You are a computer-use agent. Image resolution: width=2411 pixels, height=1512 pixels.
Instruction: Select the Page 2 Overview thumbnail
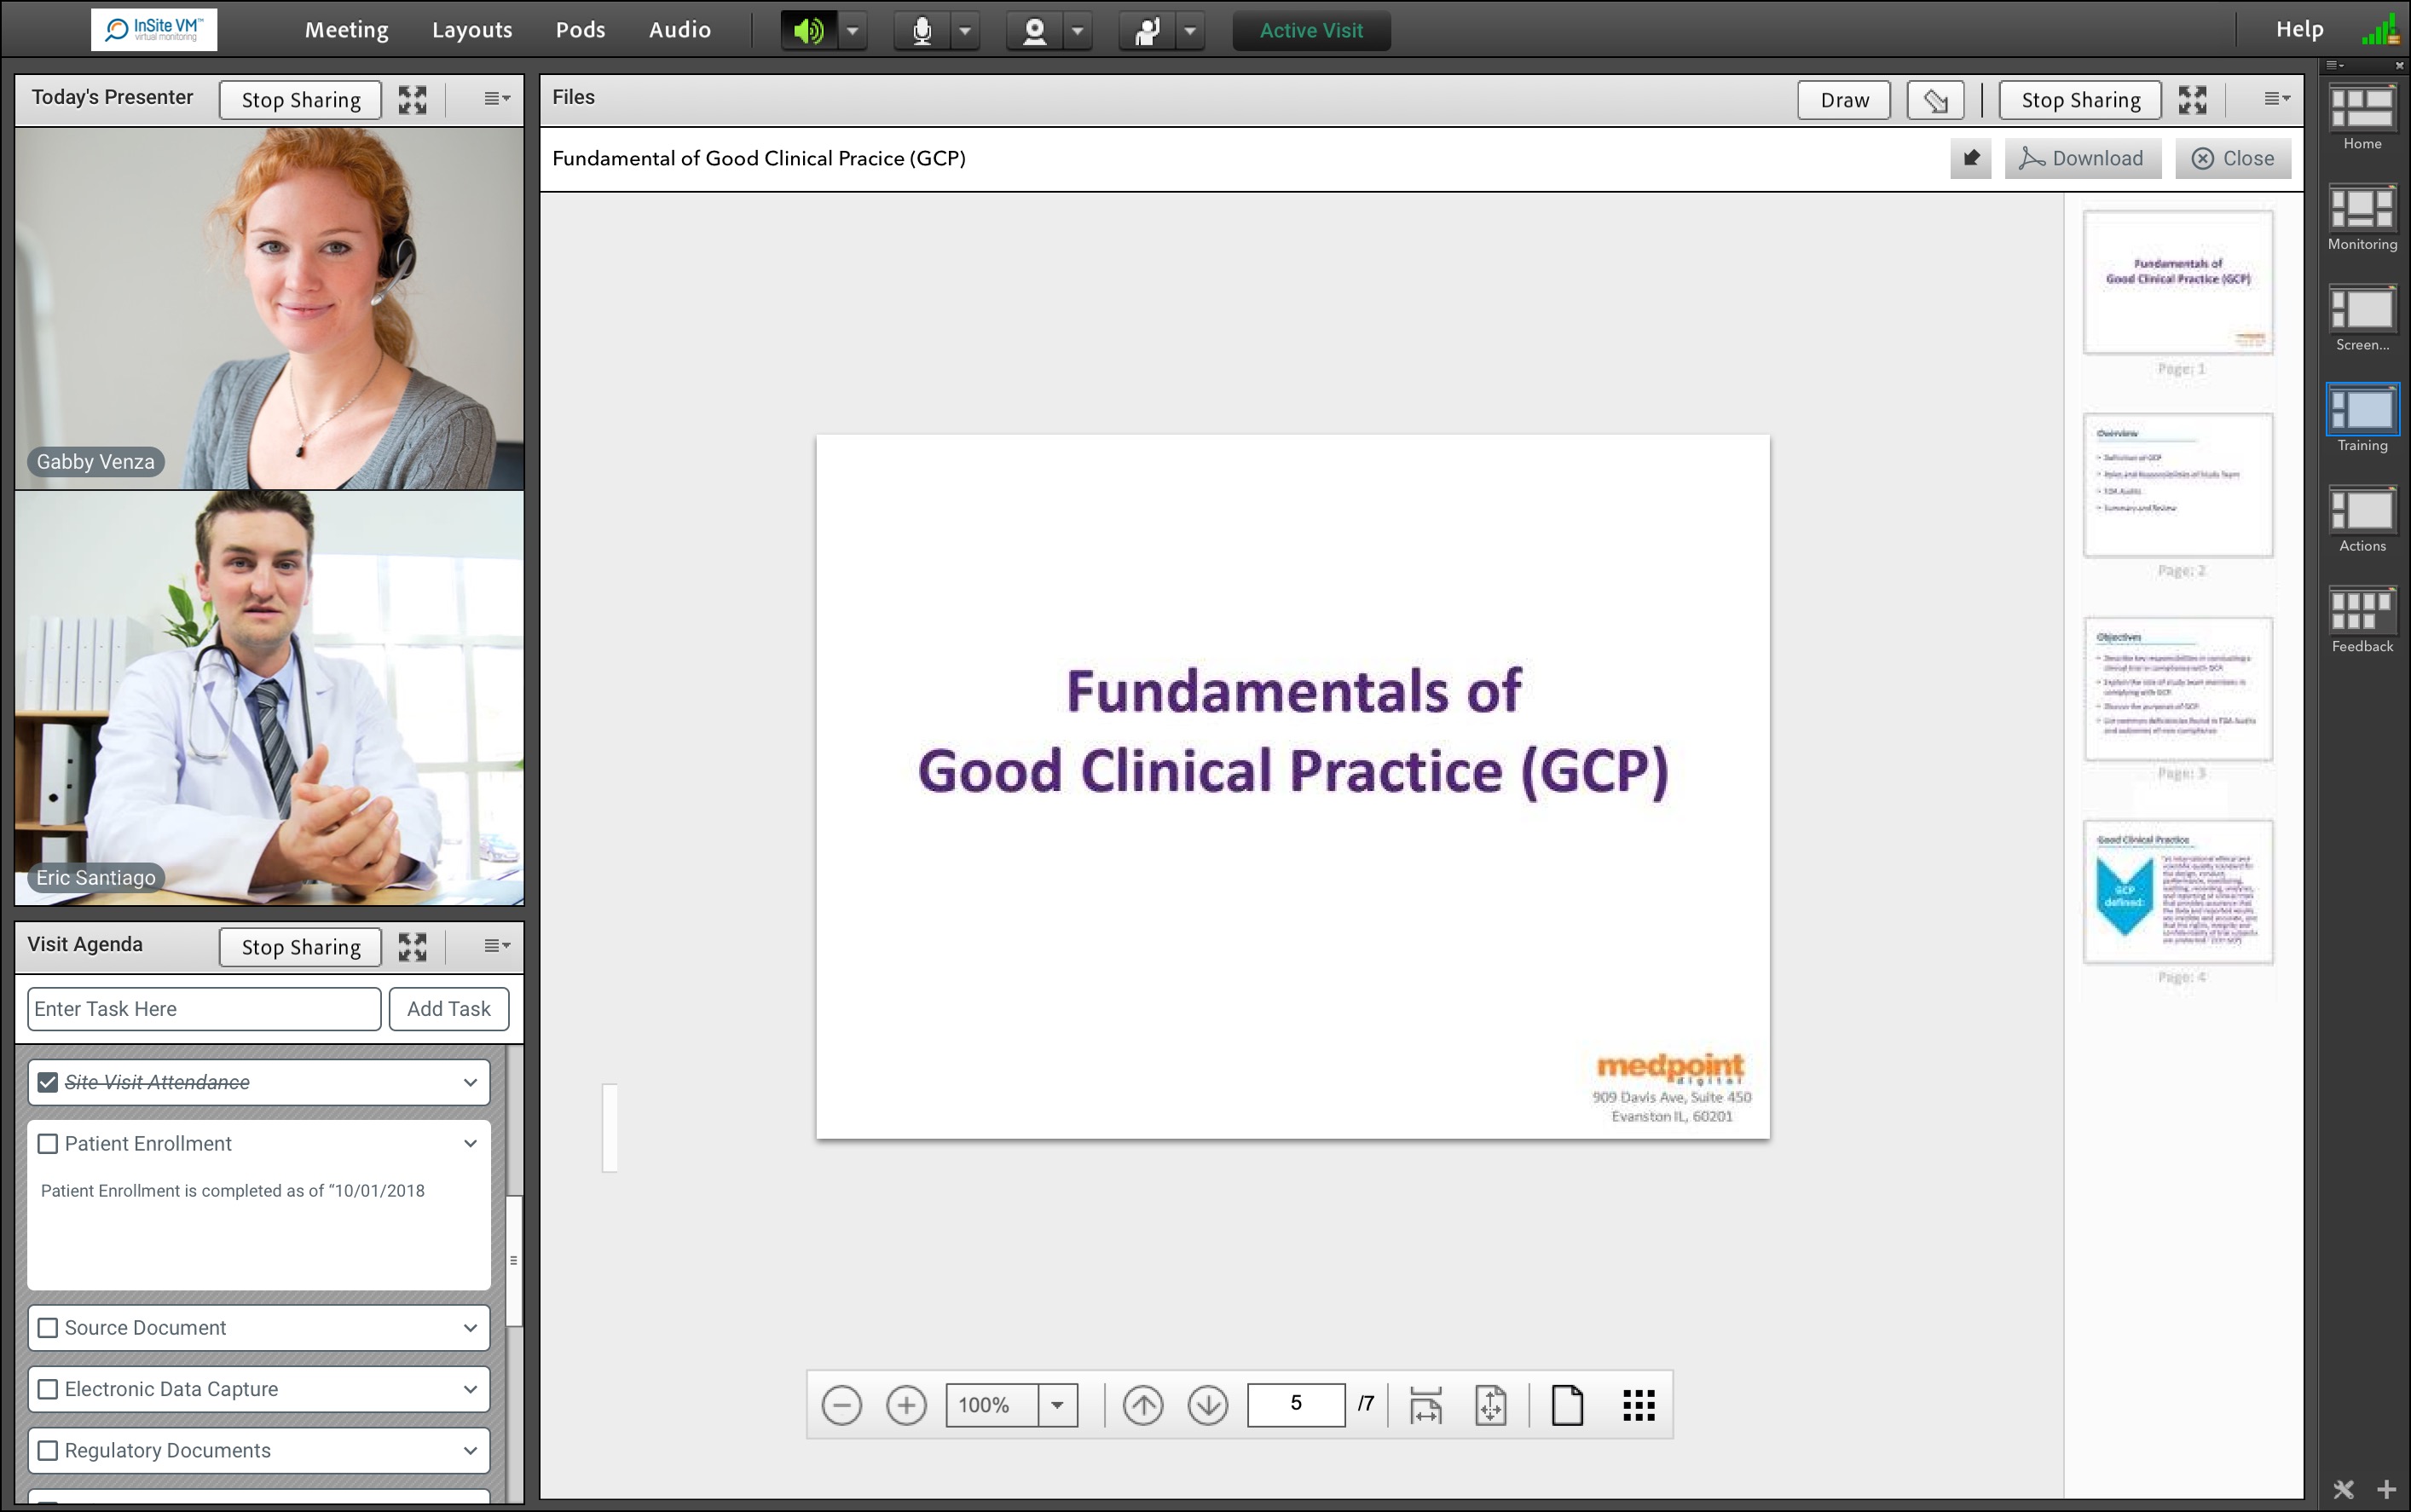click(x=2177, y=485)
